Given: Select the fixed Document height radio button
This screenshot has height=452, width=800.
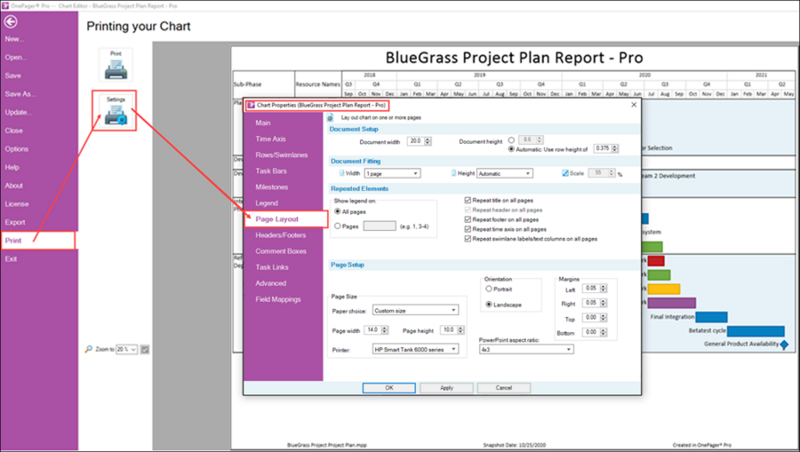Looking at the screenshot, I should pyautogui.click(x=511, y=140).
